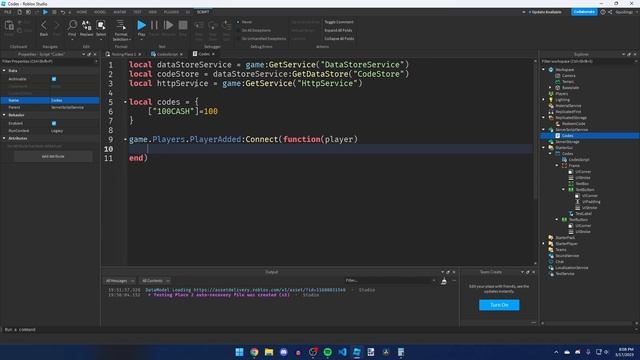The height and width of the screenshot is (360, 640).
Task: Select RedeemCode in the Explorer tree
Action: (573, 124)
